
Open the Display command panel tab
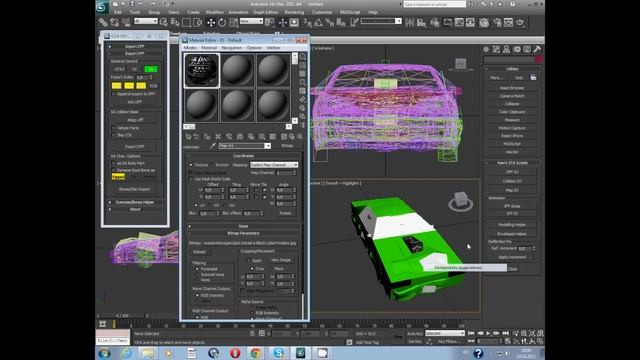527,49
